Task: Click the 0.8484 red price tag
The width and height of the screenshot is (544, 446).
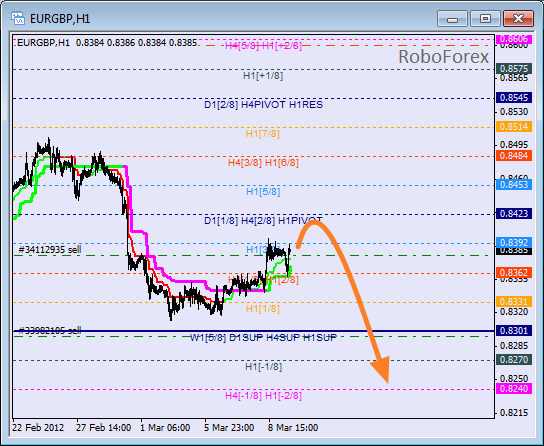Action: tap(514, 155)
